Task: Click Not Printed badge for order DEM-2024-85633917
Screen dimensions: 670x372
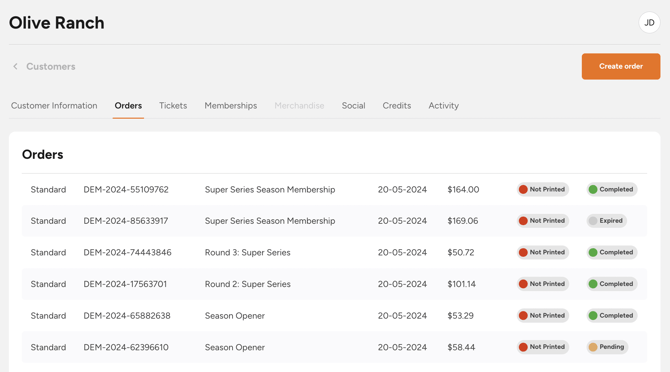Action: pyautogui.click(x=543, y=221)
